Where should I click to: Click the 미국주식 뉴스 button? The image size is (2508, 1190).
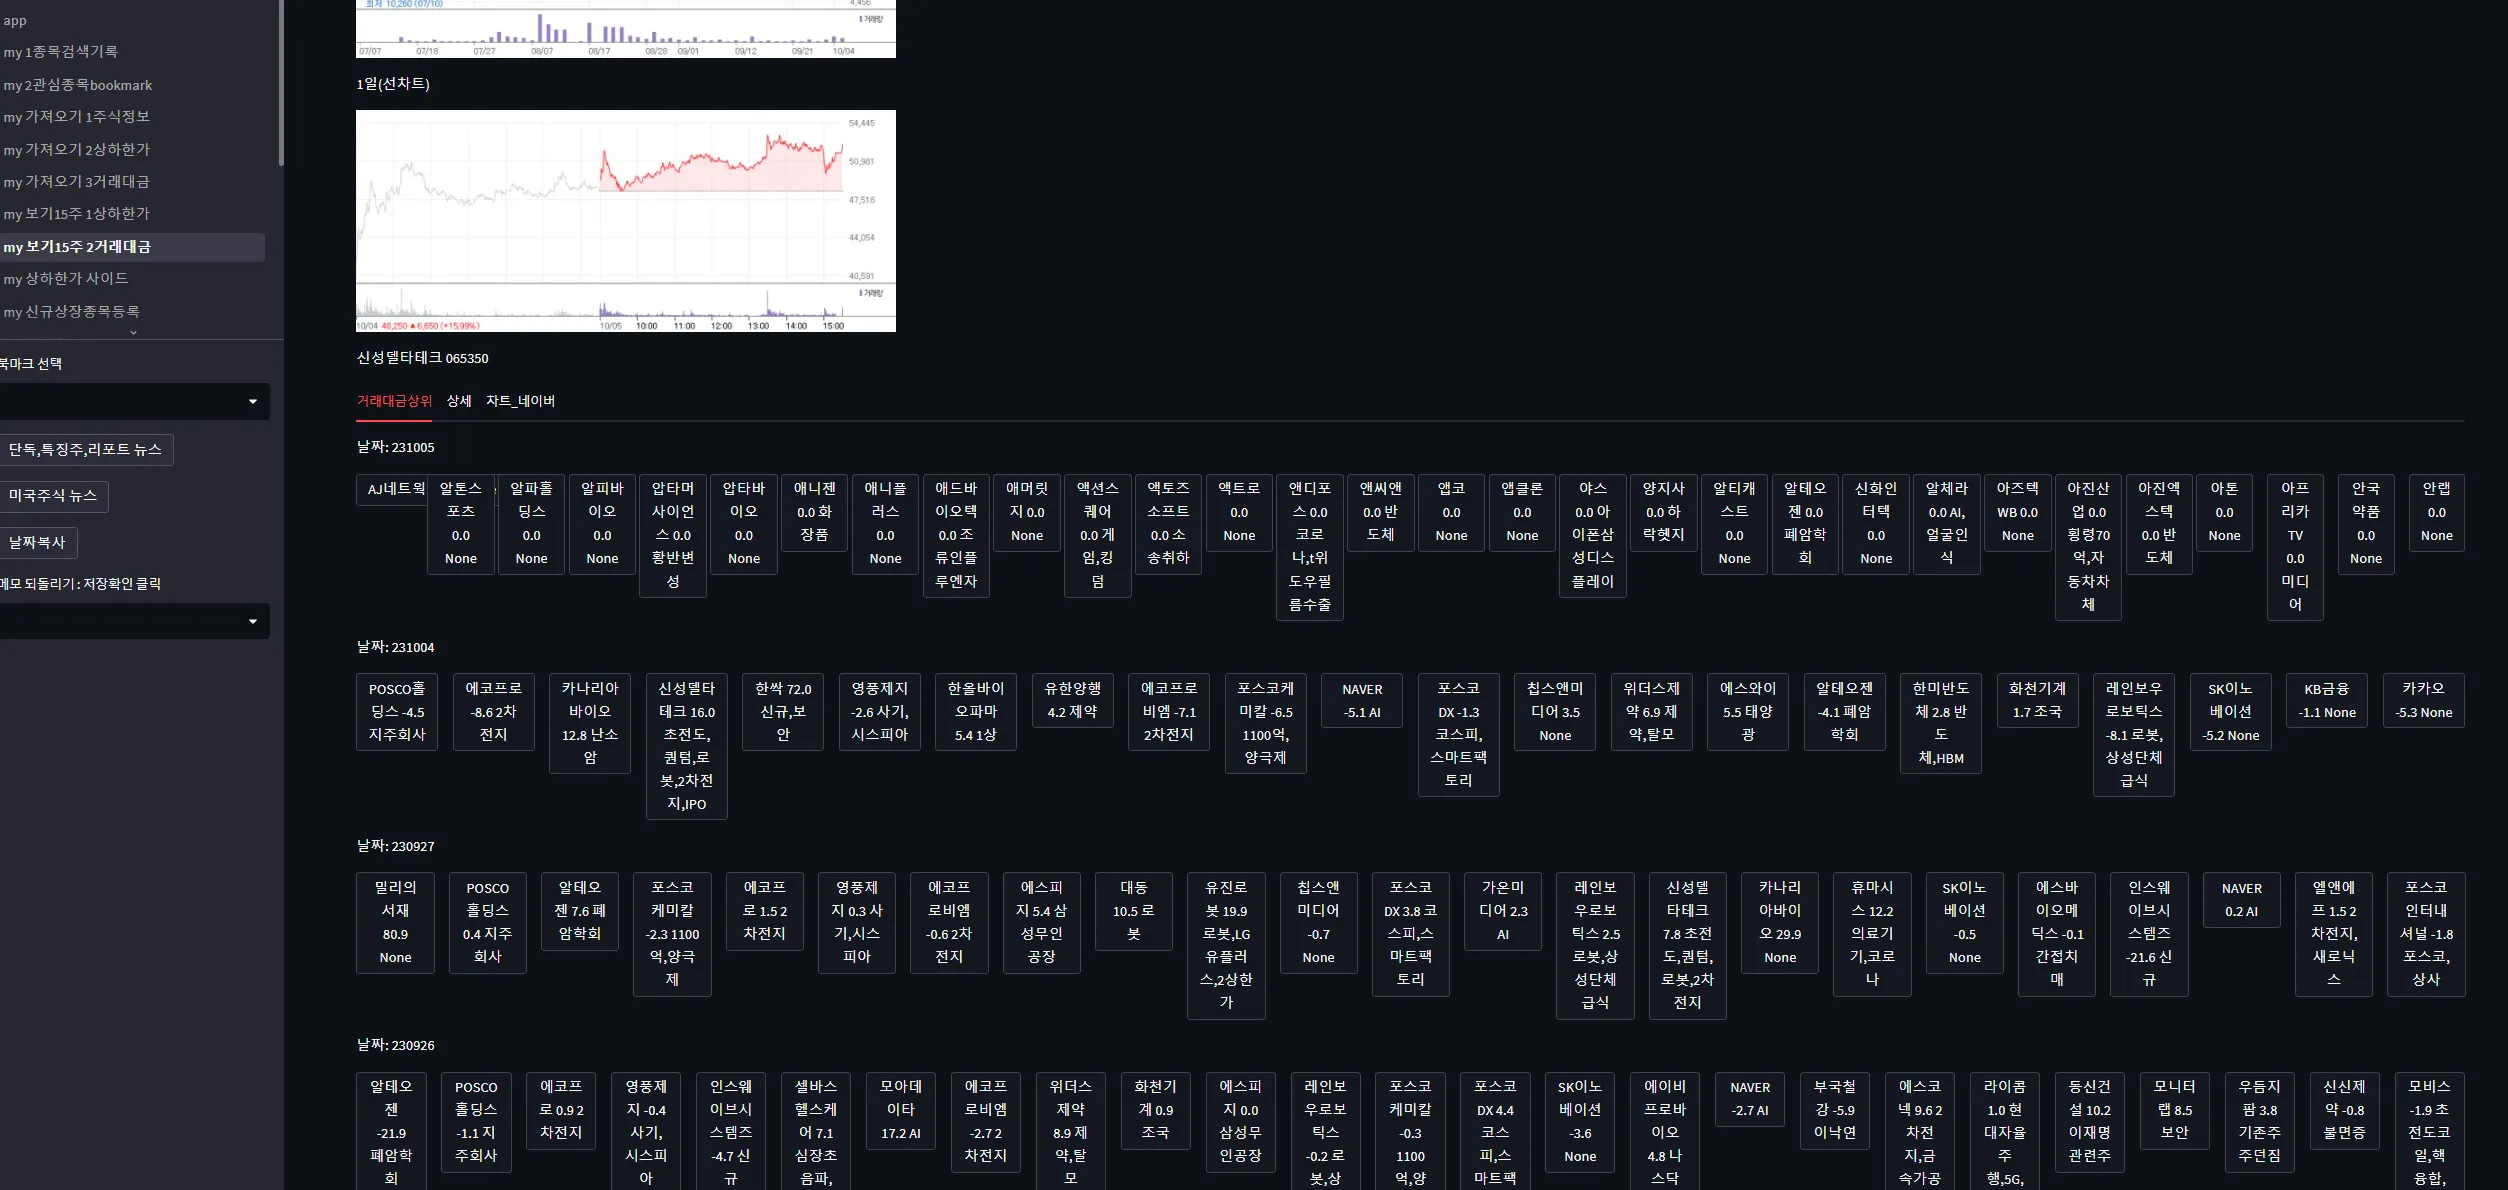[x=53, y=496]
